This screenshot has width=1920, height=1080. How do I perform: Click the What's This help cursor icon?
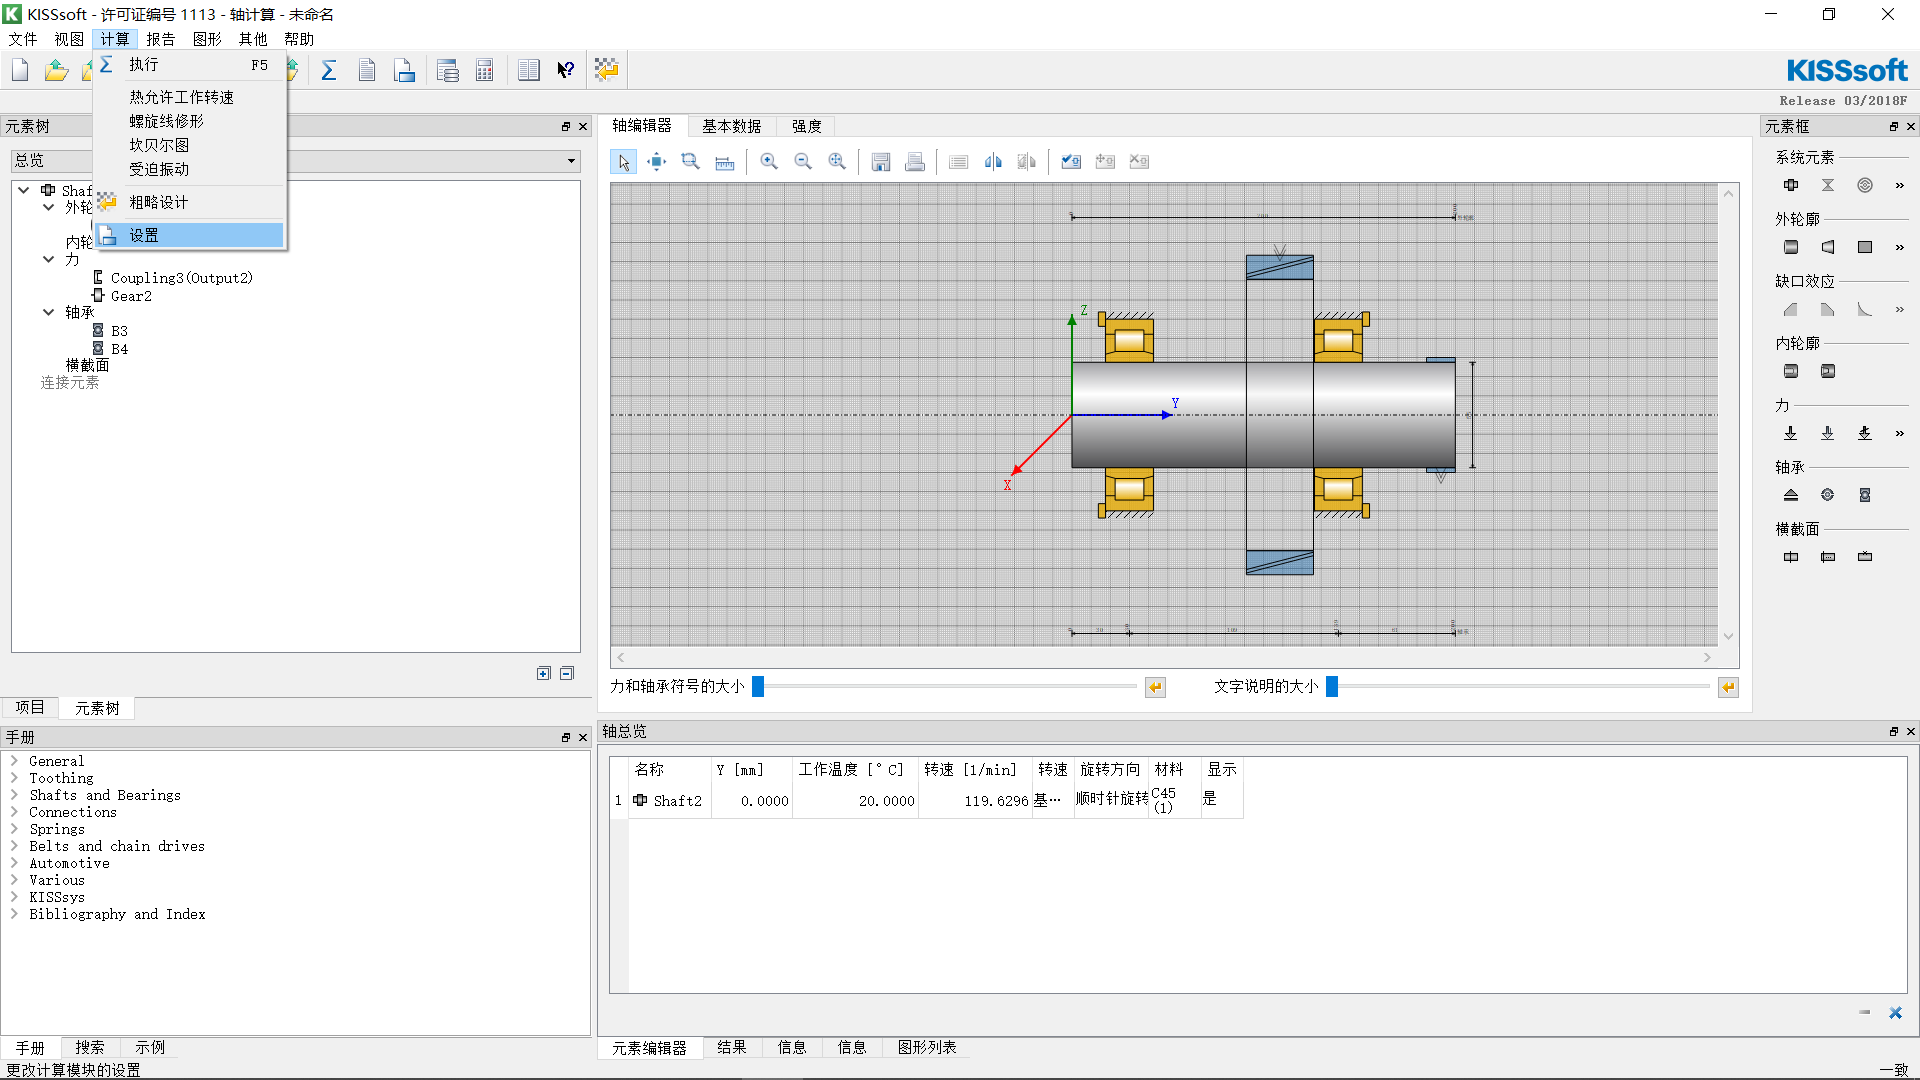[566, 70]
